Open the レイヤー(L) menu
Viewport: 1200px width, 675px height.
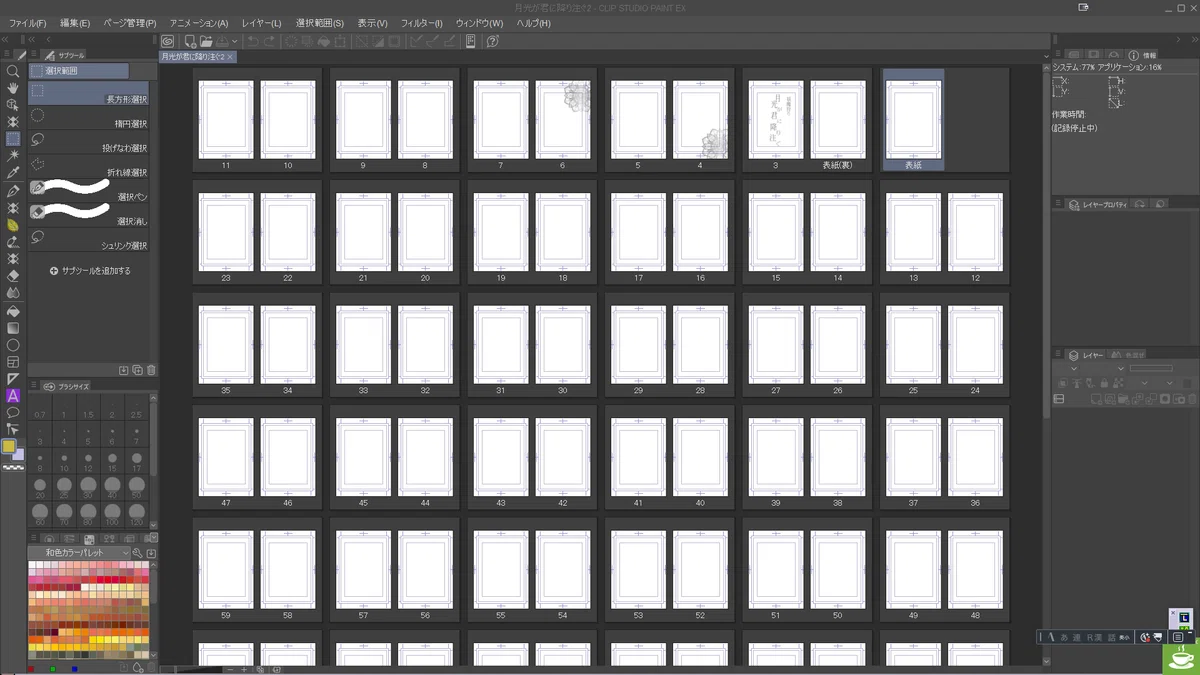[x=261, y=23]
